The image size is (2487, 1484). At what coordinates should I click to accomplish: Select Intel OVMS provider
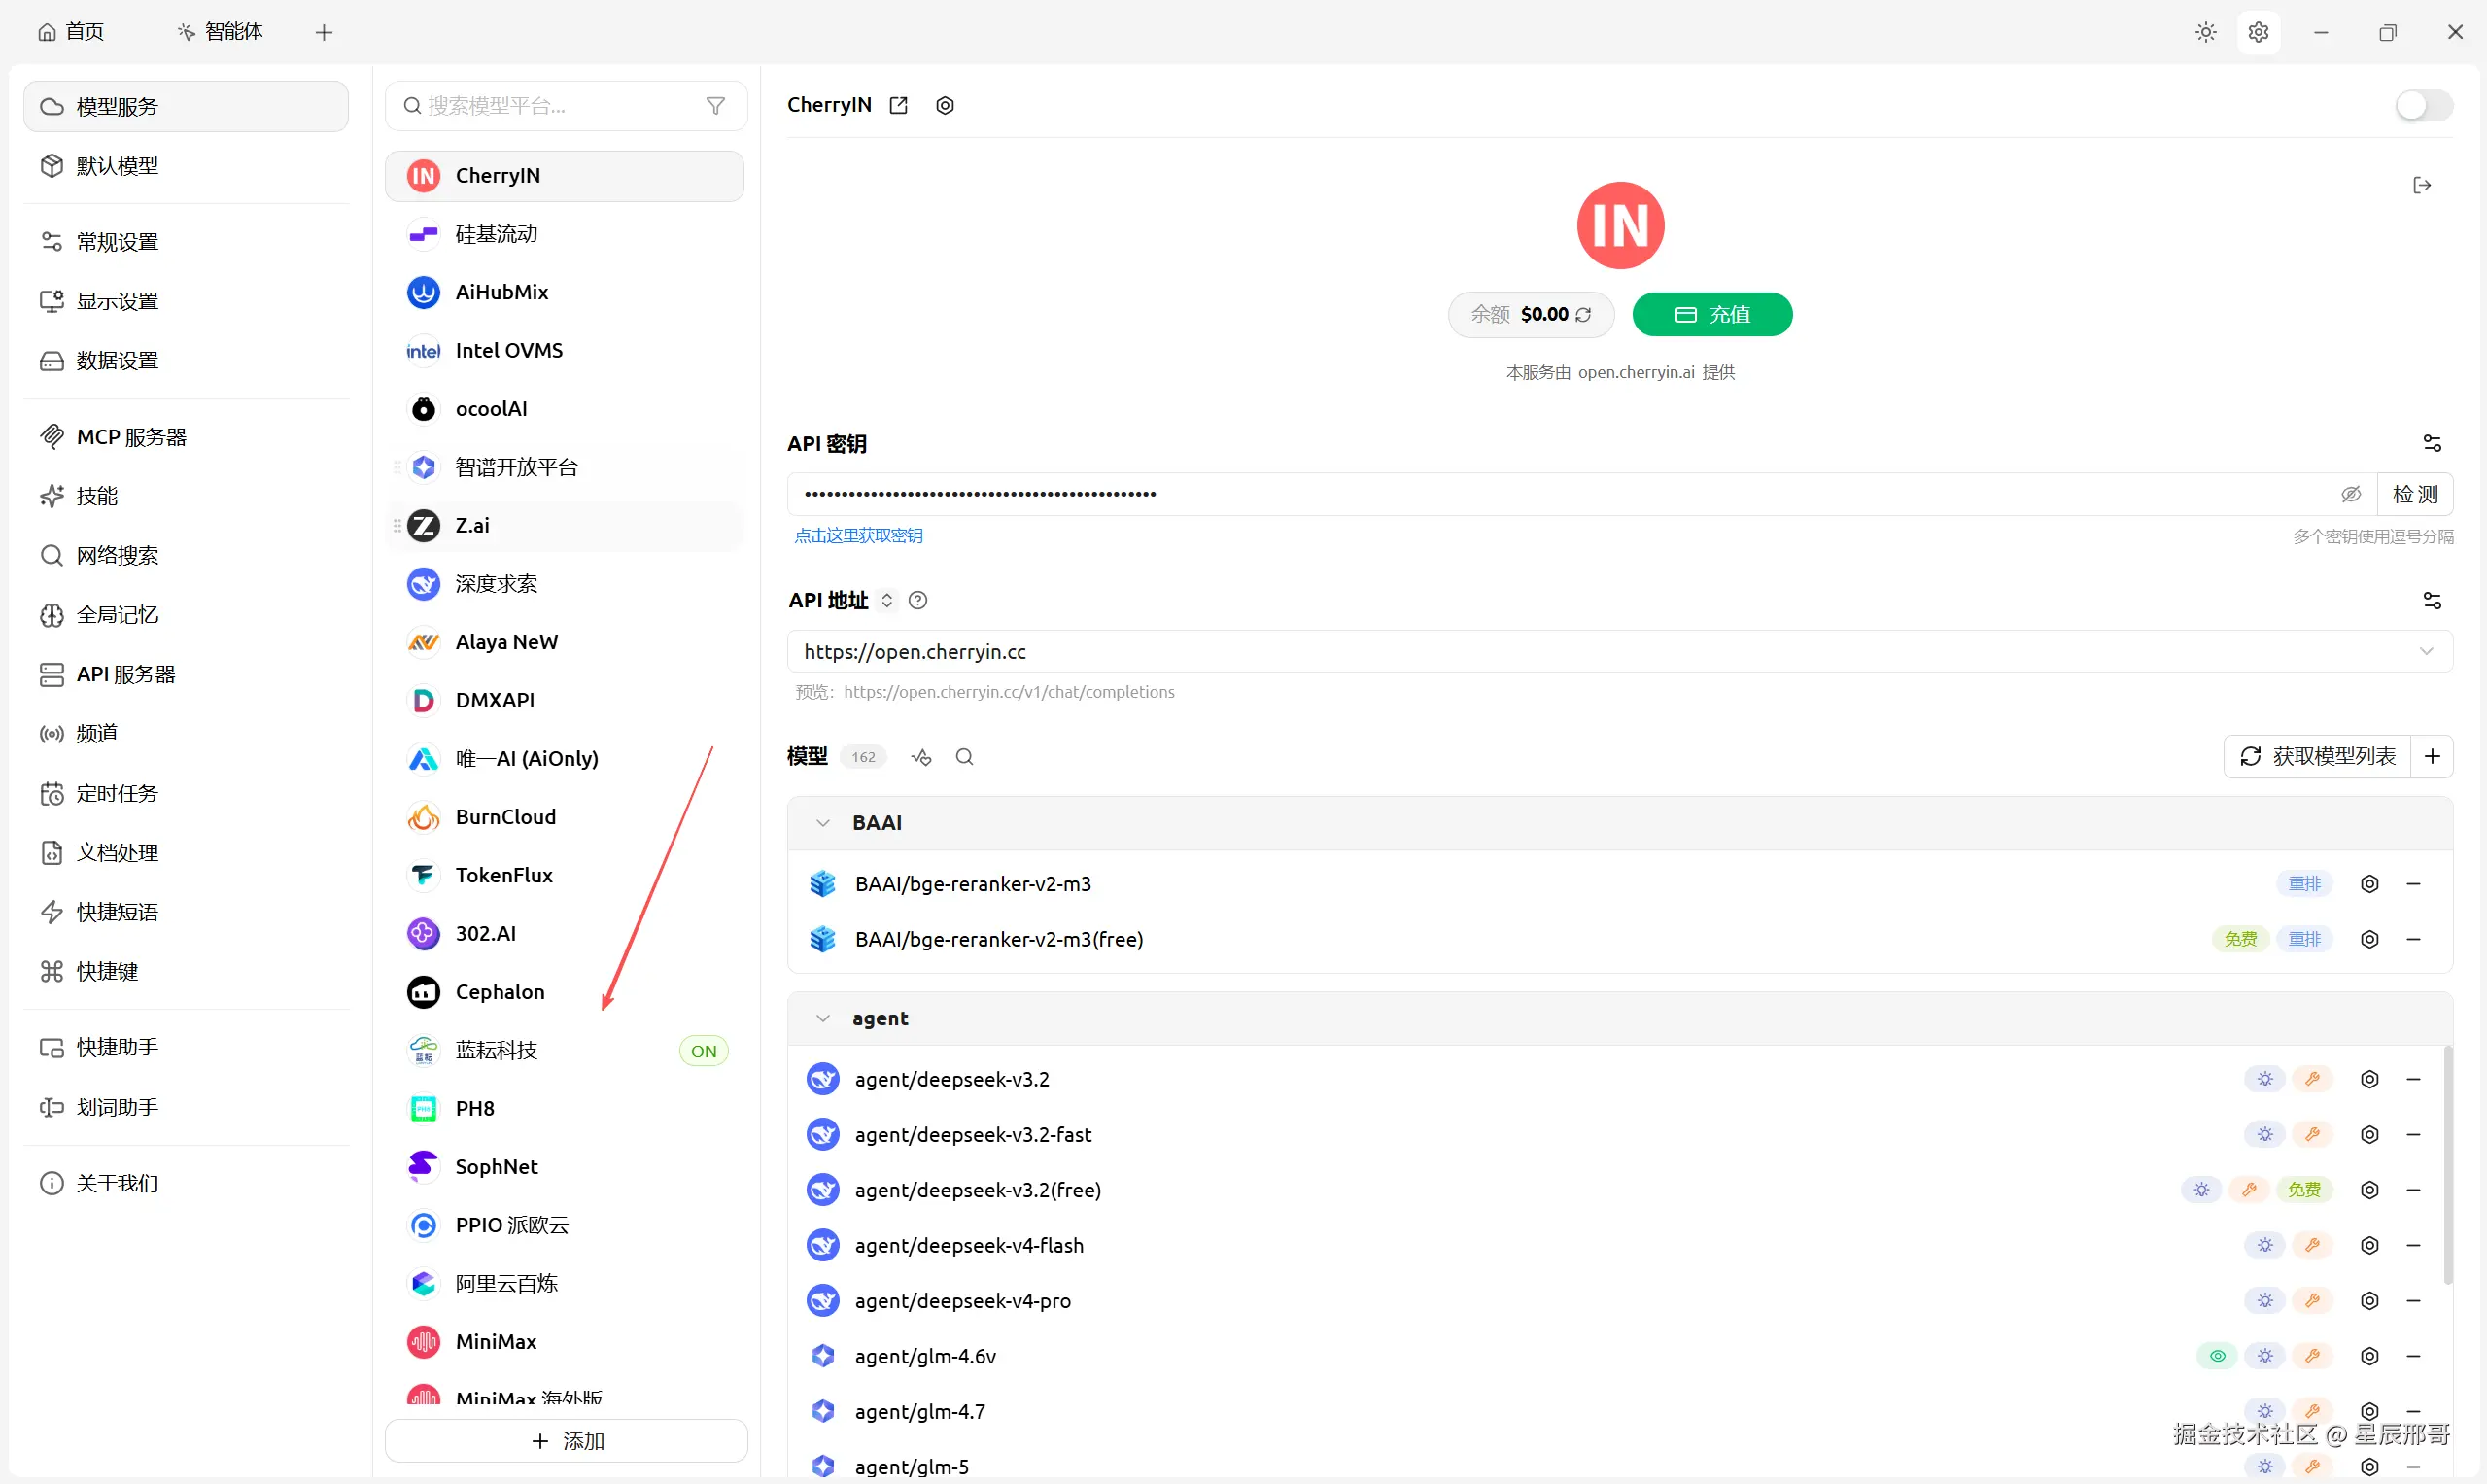click(x=565, y=351)
